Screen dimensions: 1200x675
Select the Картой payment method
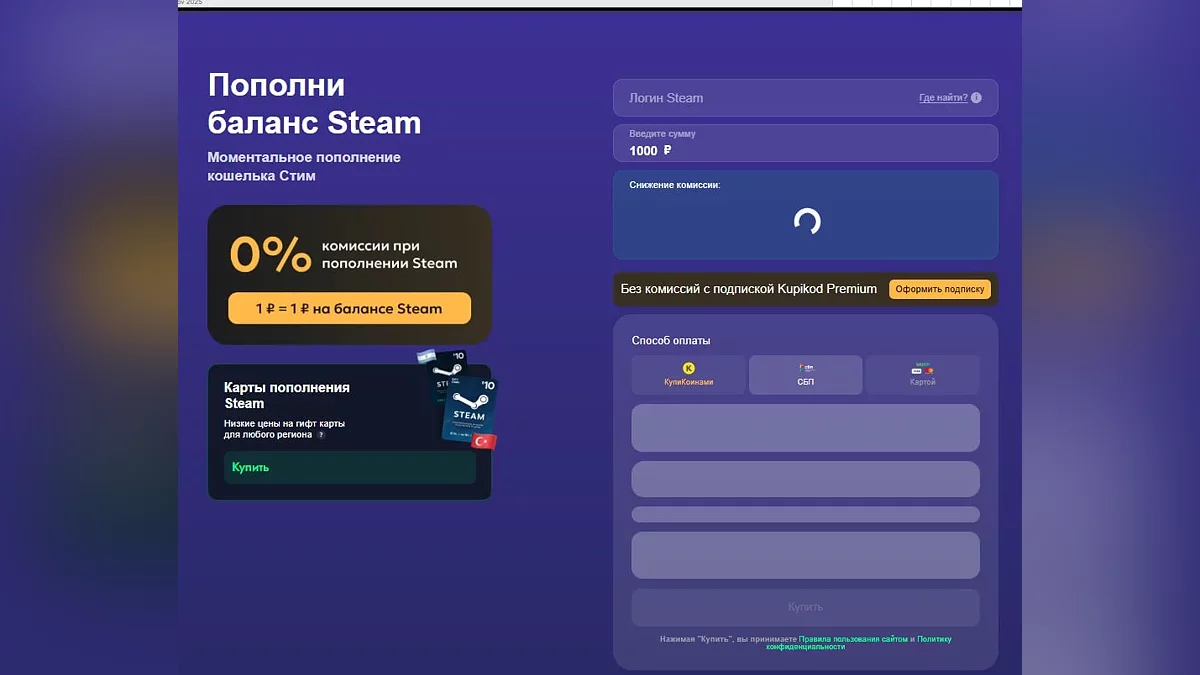[923, 375]
